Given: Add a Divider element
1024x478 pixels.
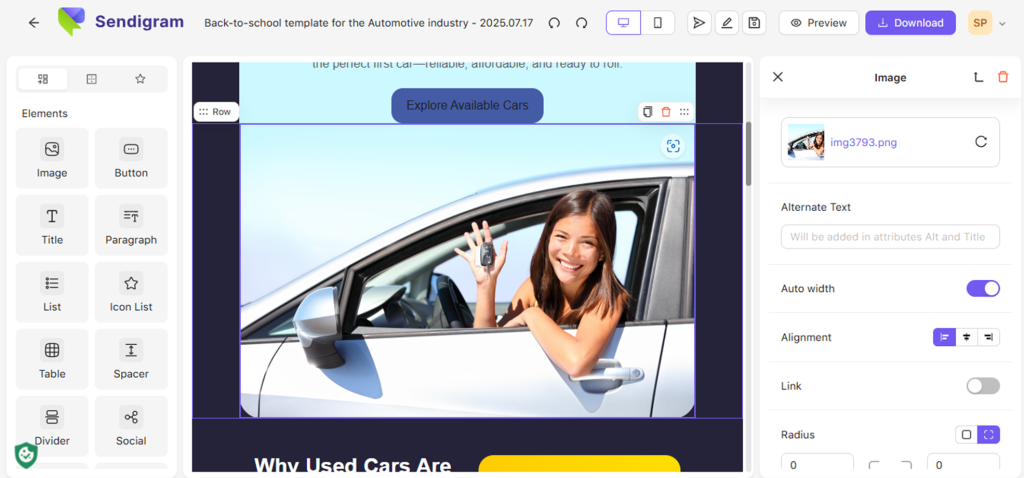Looking at the screenshot, I should (x=52, y=426).
